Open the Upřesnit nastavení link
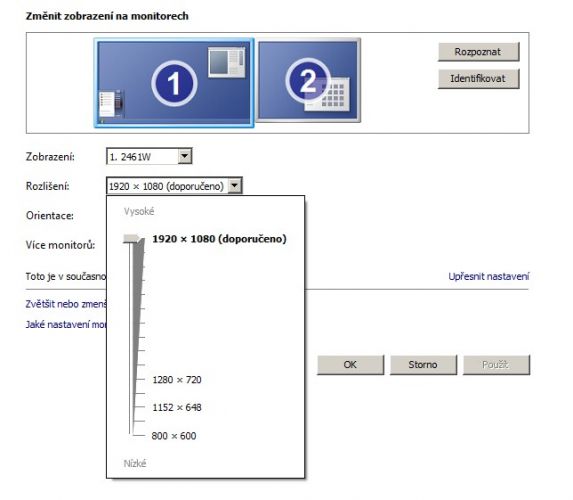 [489, 276]
